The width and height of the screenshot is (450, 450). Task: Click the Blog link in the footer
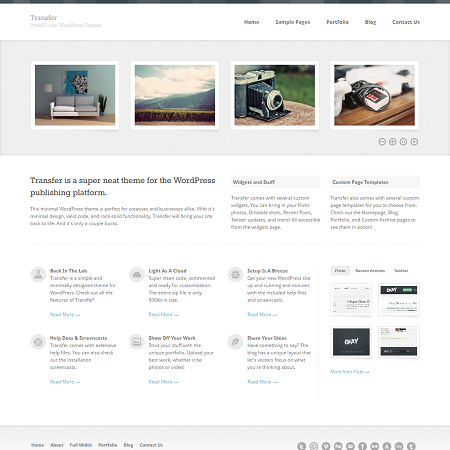[x=128, y=445]
